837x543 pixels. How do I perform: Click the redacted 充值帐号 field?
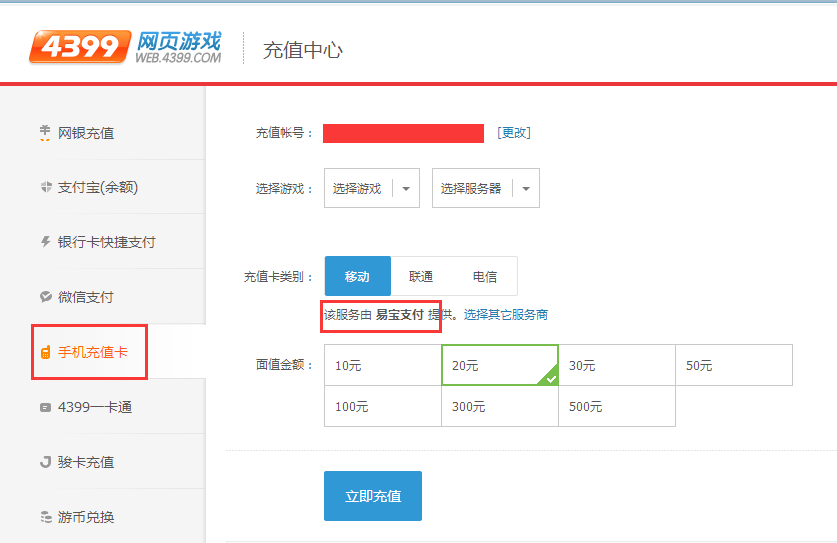coord(403,133)
